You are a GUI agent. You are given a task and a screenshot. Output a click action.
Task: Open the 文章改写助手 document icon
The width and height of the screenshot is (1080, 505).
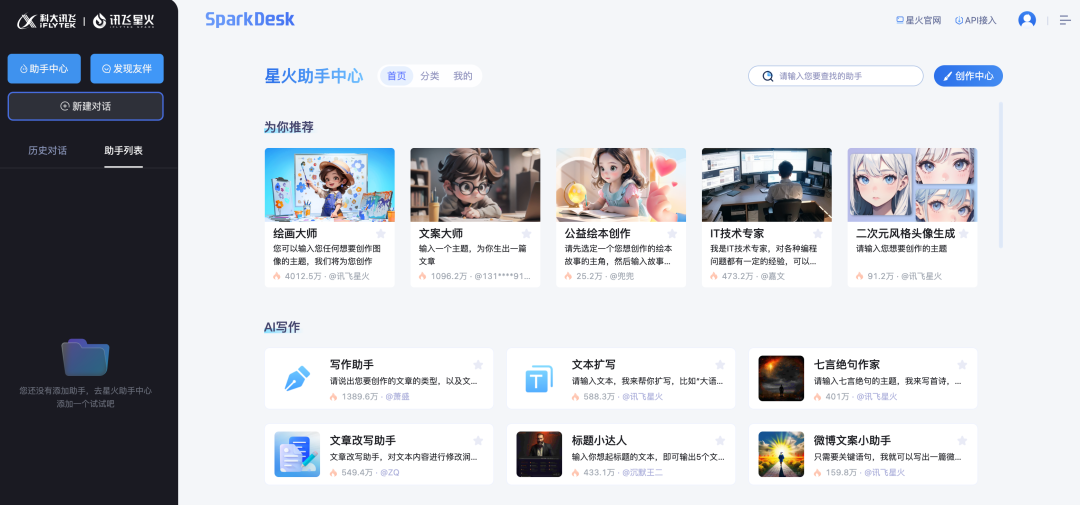pos(297,454)
